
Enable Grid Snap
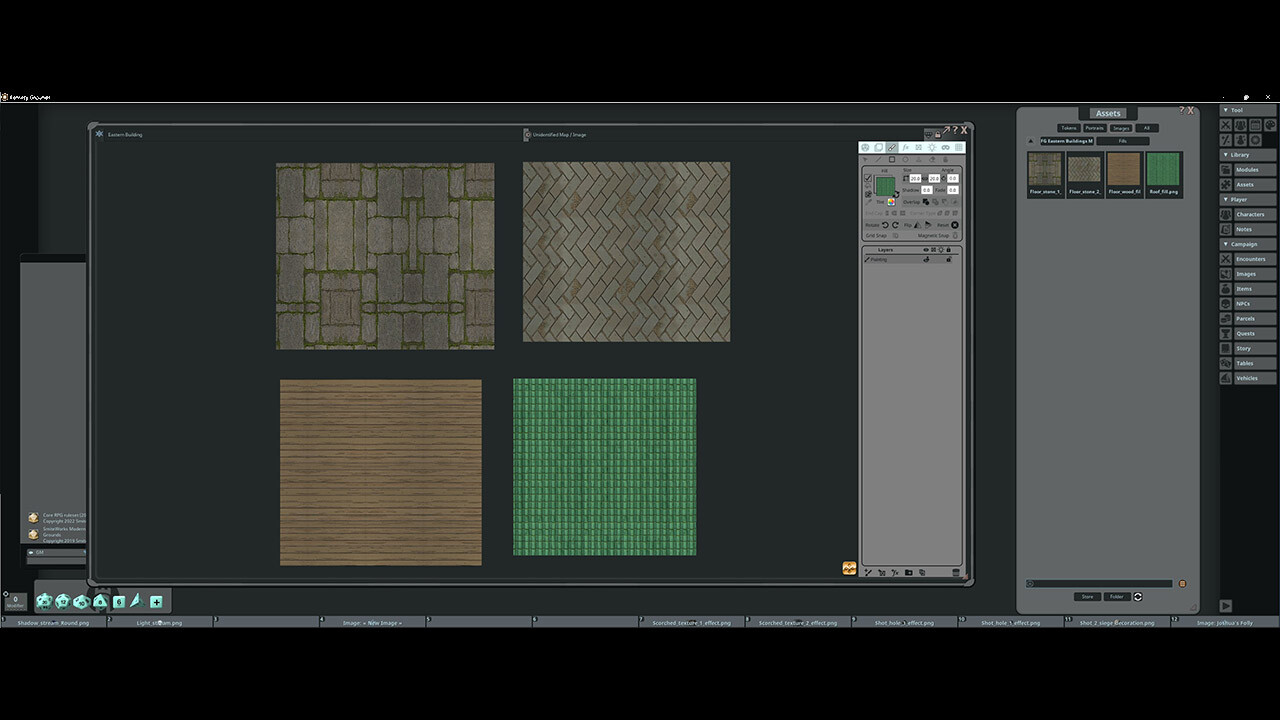click(895, 235)
